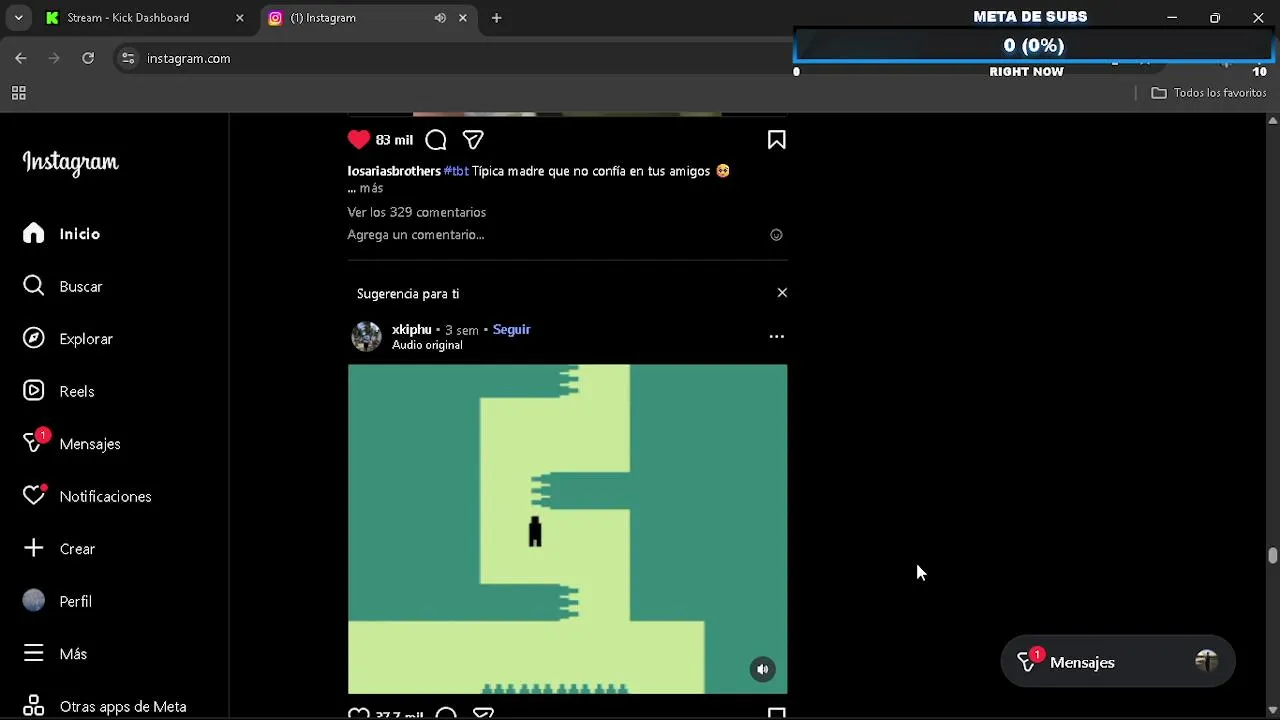Image resolution: width=1280 pixels, height=720 pixels.
Task: Go to Inicio home icon
Action: (34, 233)
